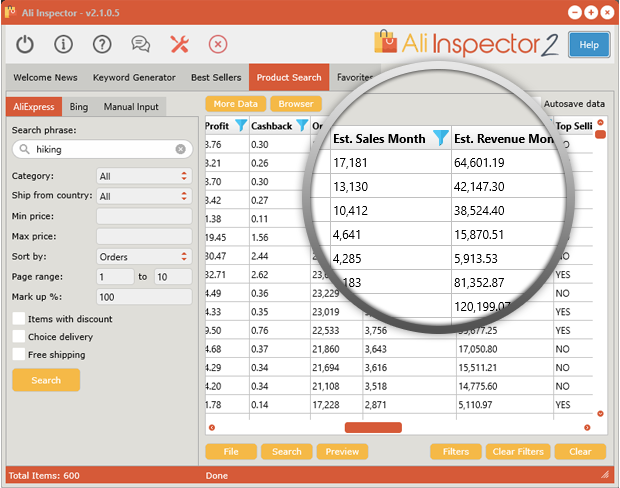
Task: Click the horizontal scrollbar thumb
Action: click(x=373, y=427)
